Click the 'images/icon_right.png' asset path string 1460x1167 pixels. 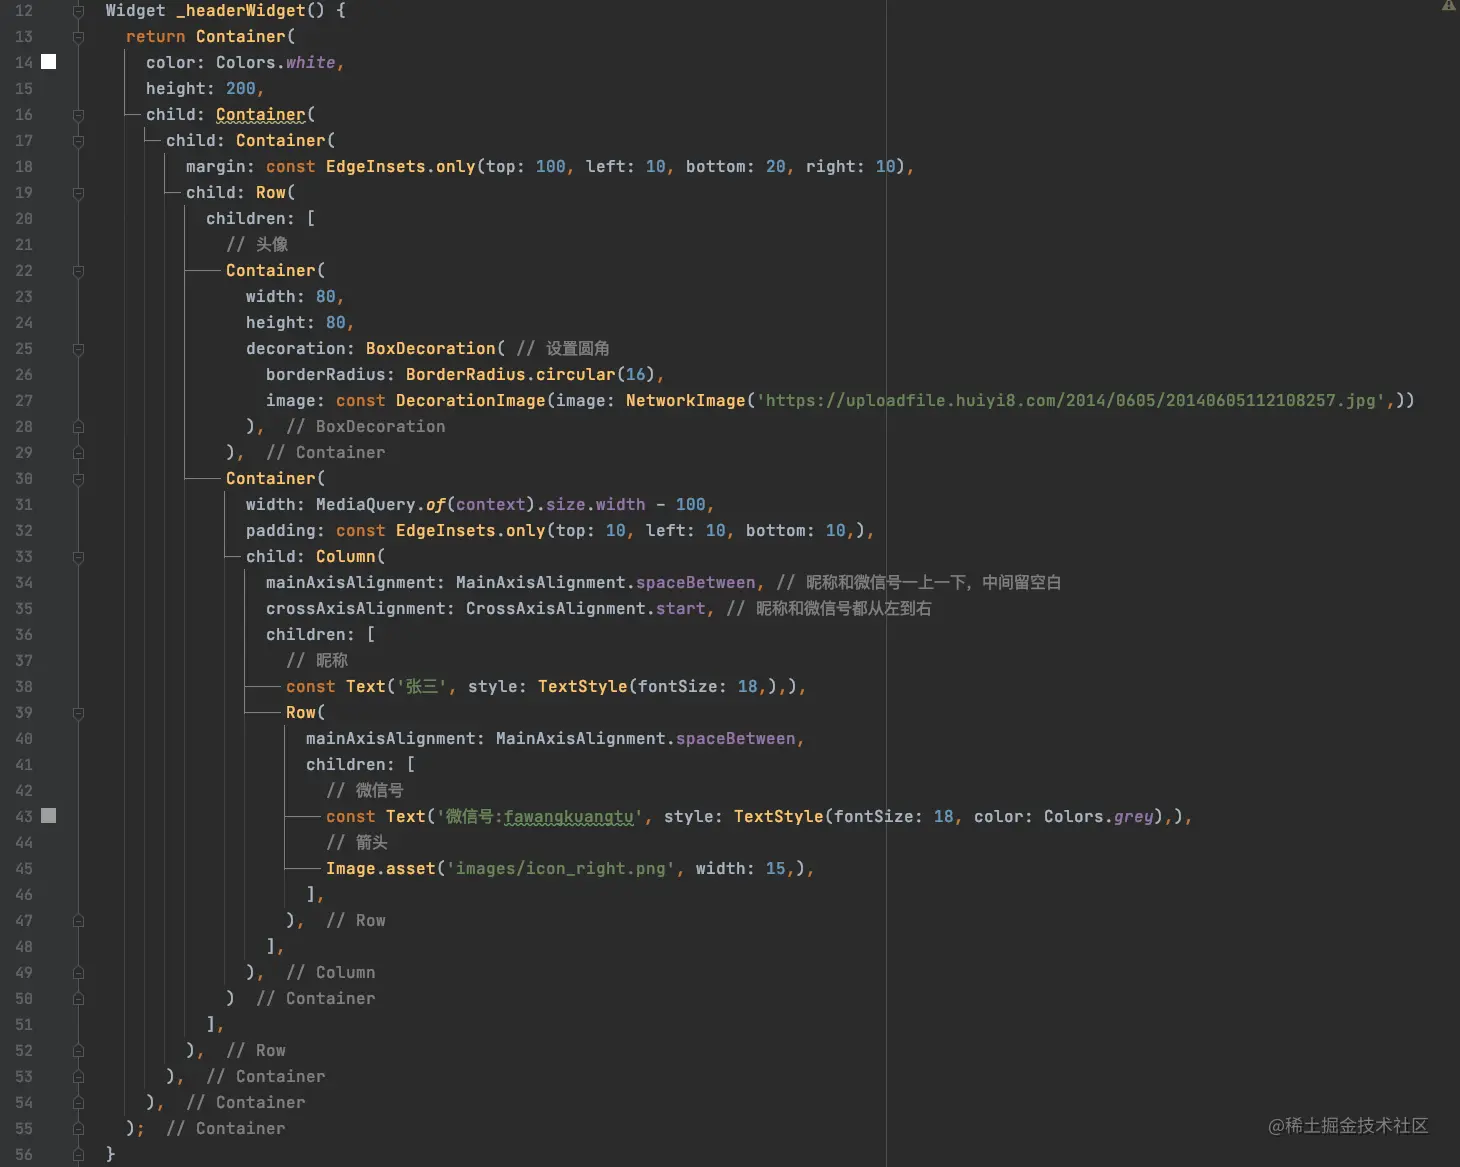point(560,869)
